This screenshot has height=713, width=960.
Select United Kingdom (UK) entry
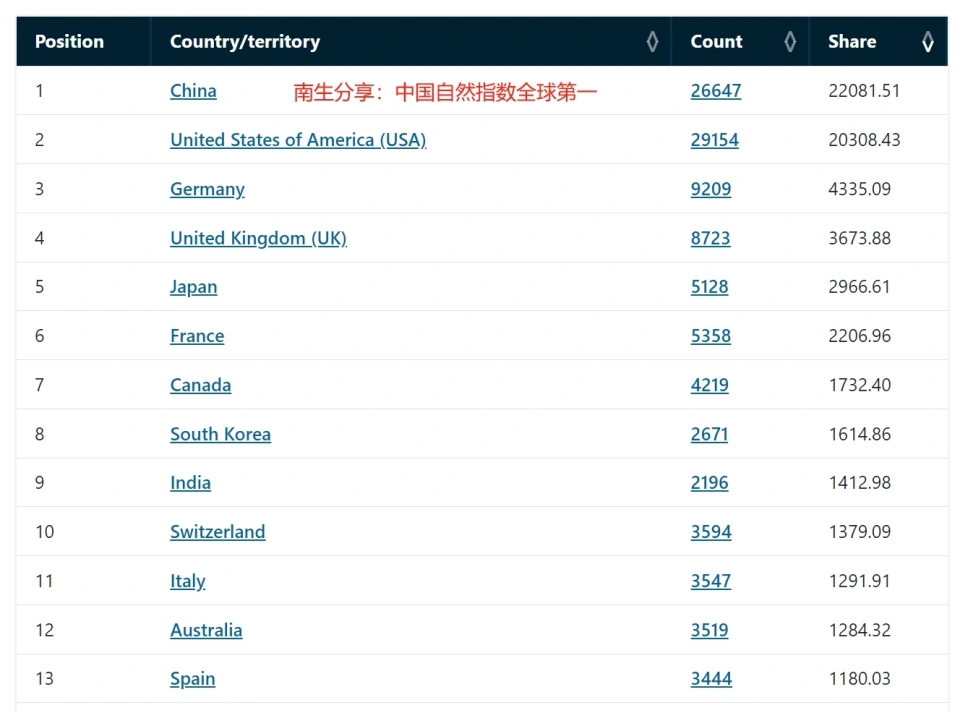tap(258, 238)
